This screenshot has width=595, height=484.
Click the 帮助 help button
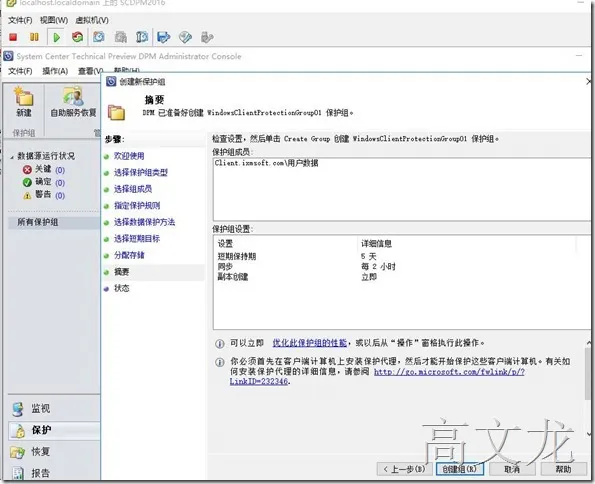tap(564, 470)
